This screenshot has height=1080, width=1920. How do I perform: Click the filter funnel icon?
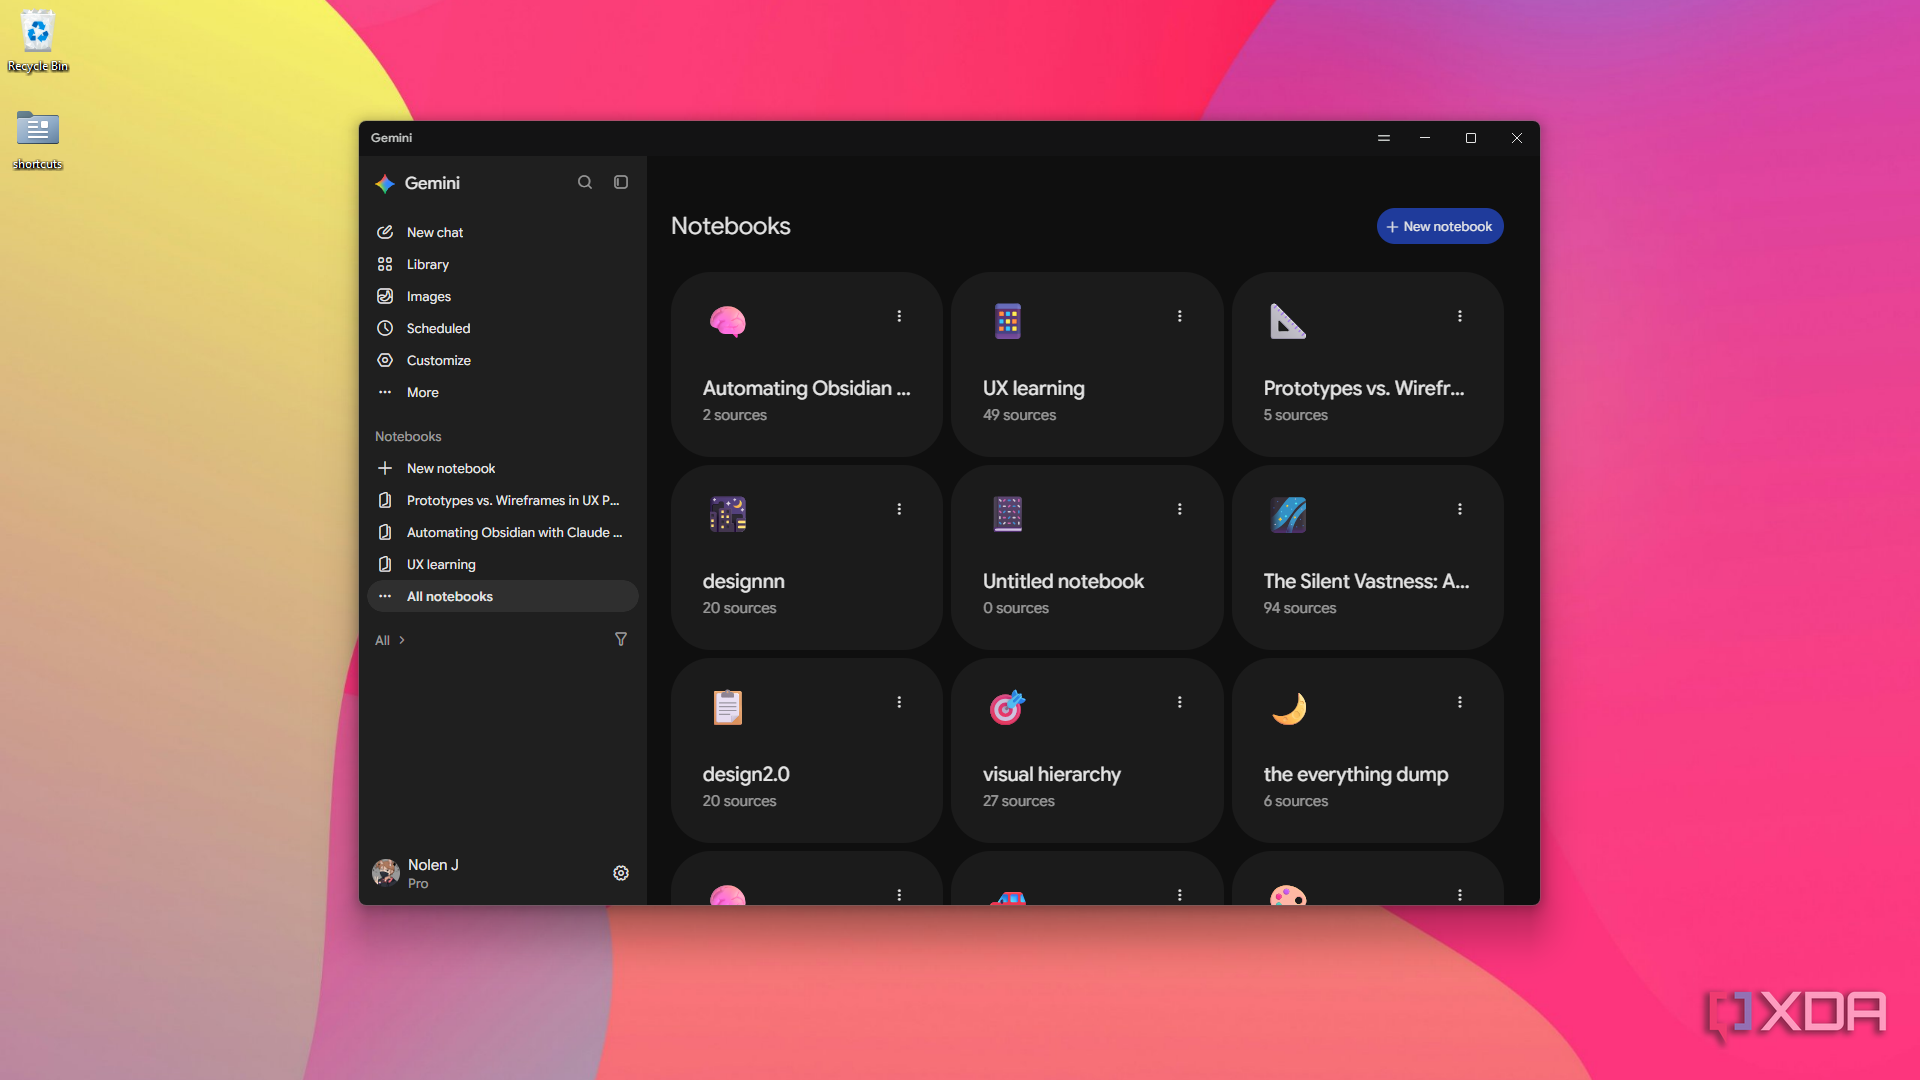click(x=621, y=639)
